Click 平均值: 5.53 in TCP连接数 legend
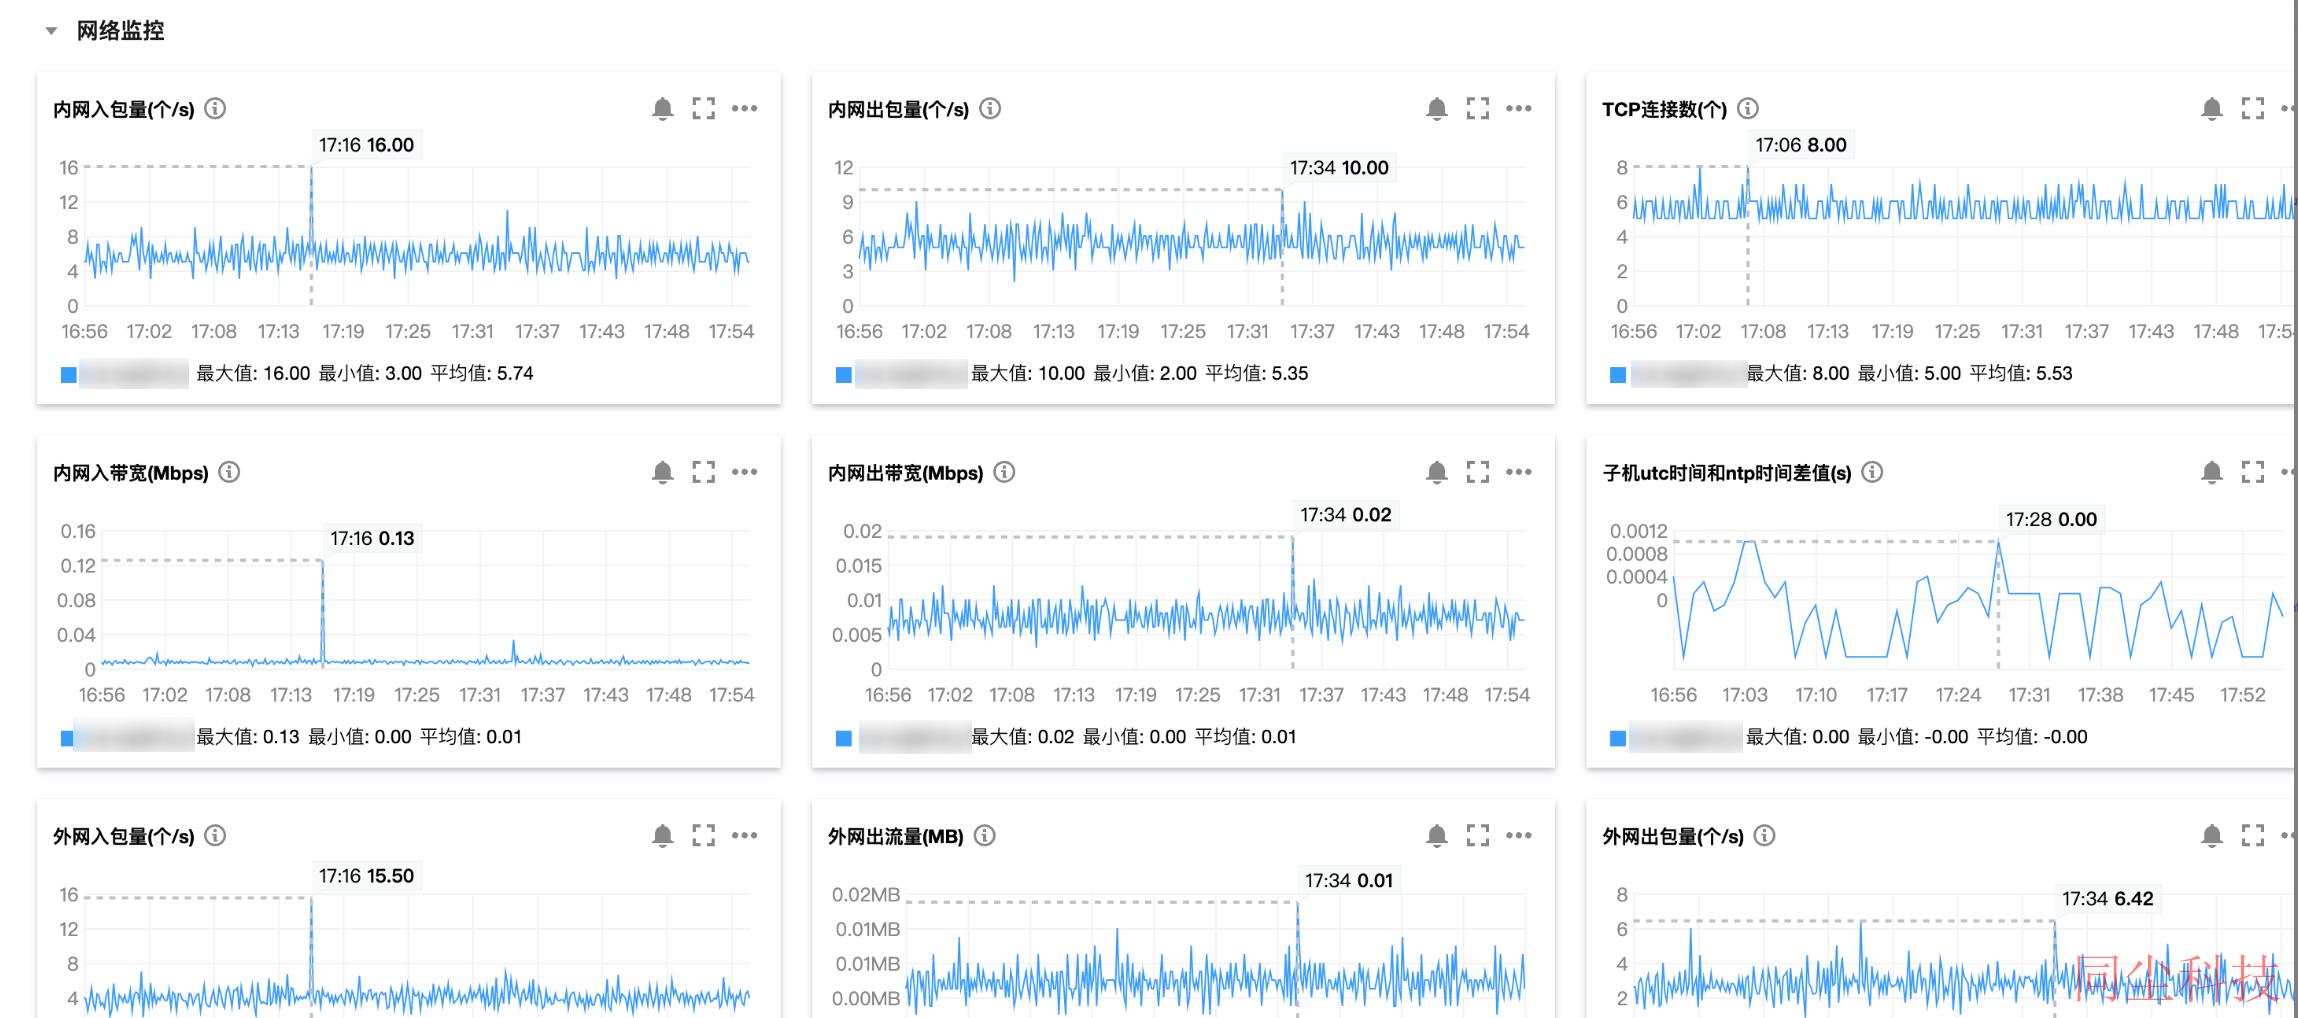Image resolution: width=2298 pixels, height=1018 pixels. pyautogui.click(x=2021, y=373)
